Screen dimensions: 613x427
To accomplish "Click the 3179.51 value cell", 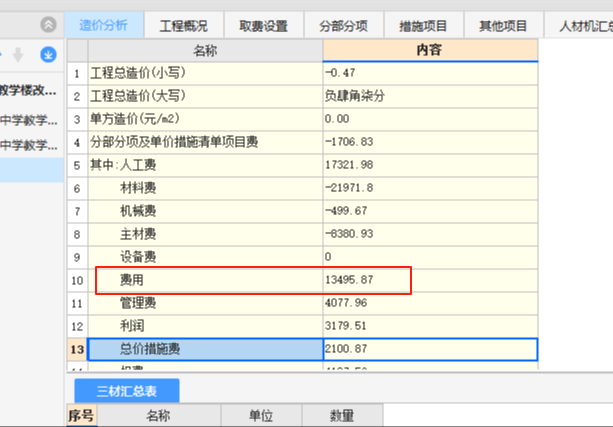I will (430, 327).
